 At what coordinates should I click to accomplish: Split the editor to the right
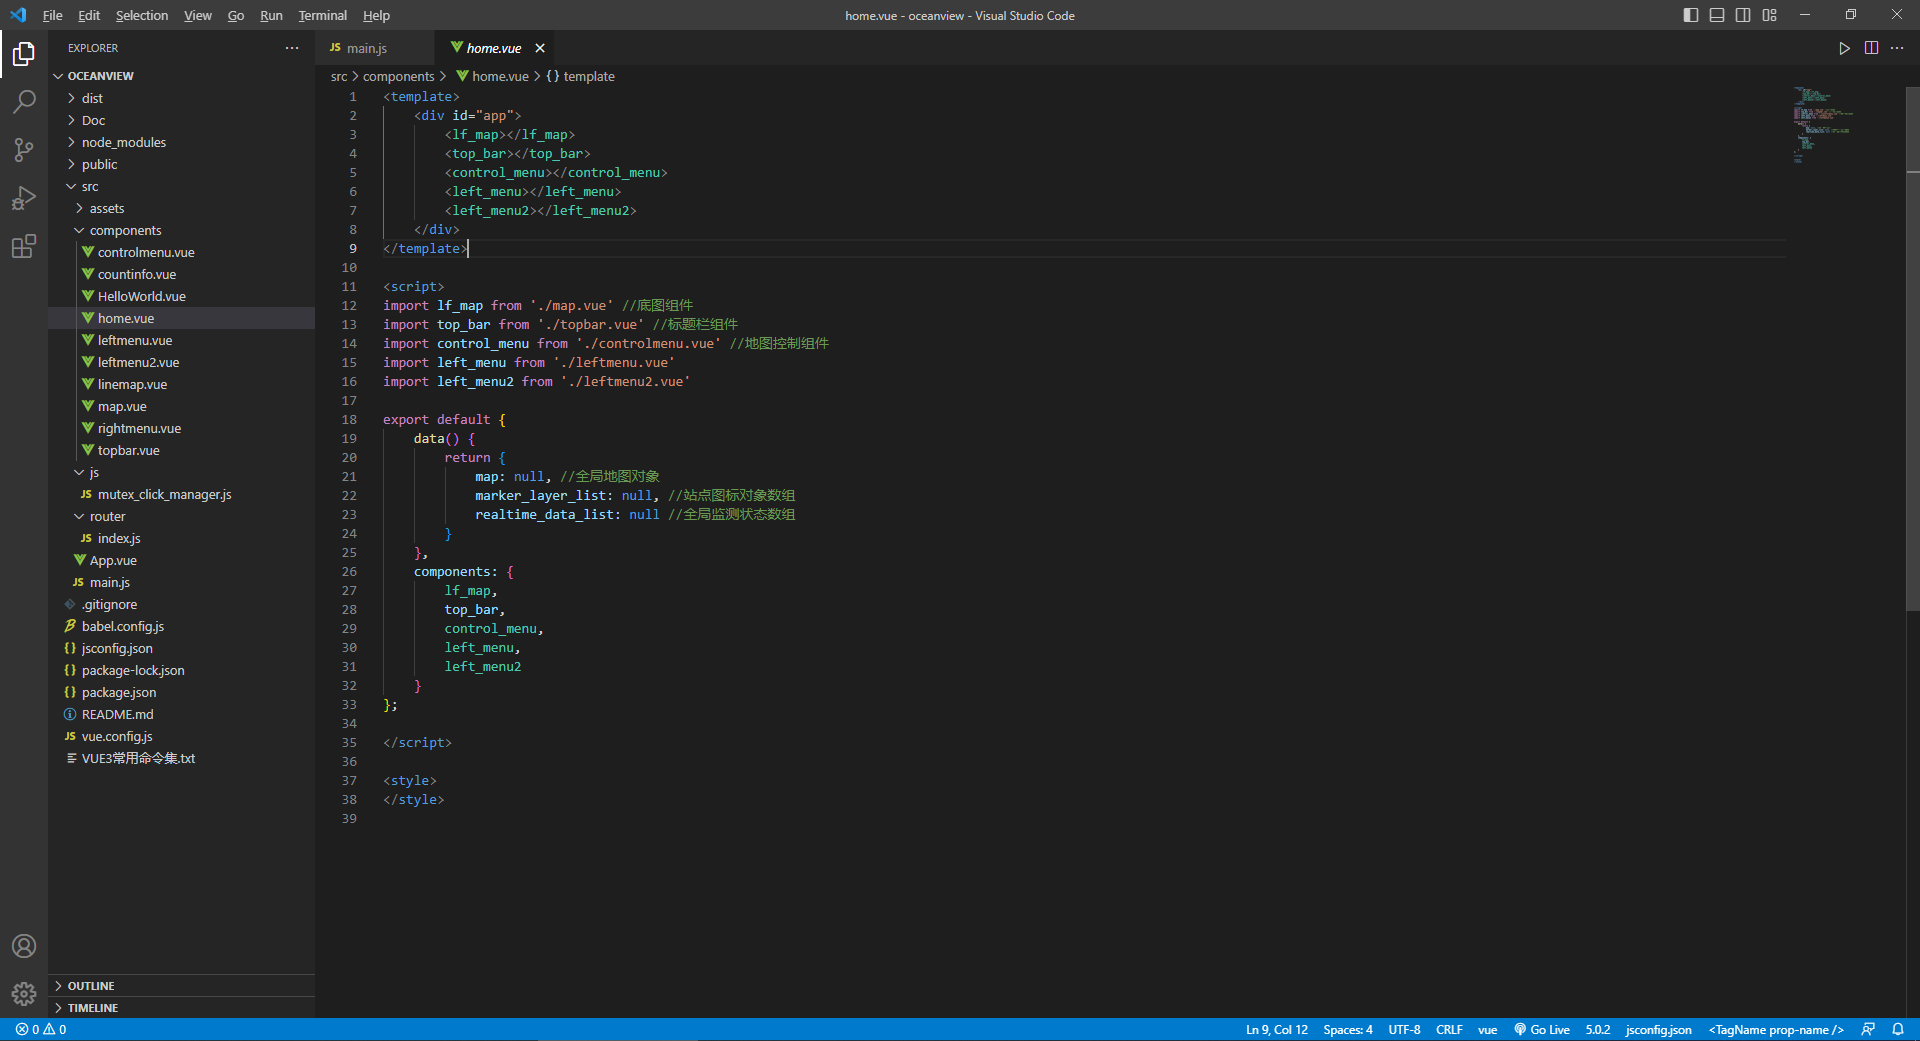(1871, 48)
